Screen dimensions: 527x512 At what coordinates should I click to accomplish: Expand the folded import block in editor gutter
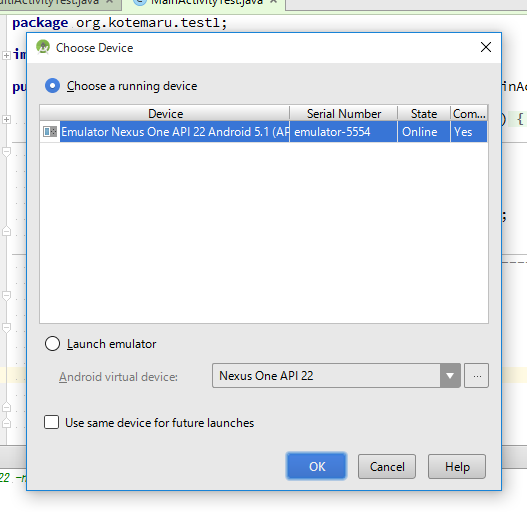[x=6, y=55]
